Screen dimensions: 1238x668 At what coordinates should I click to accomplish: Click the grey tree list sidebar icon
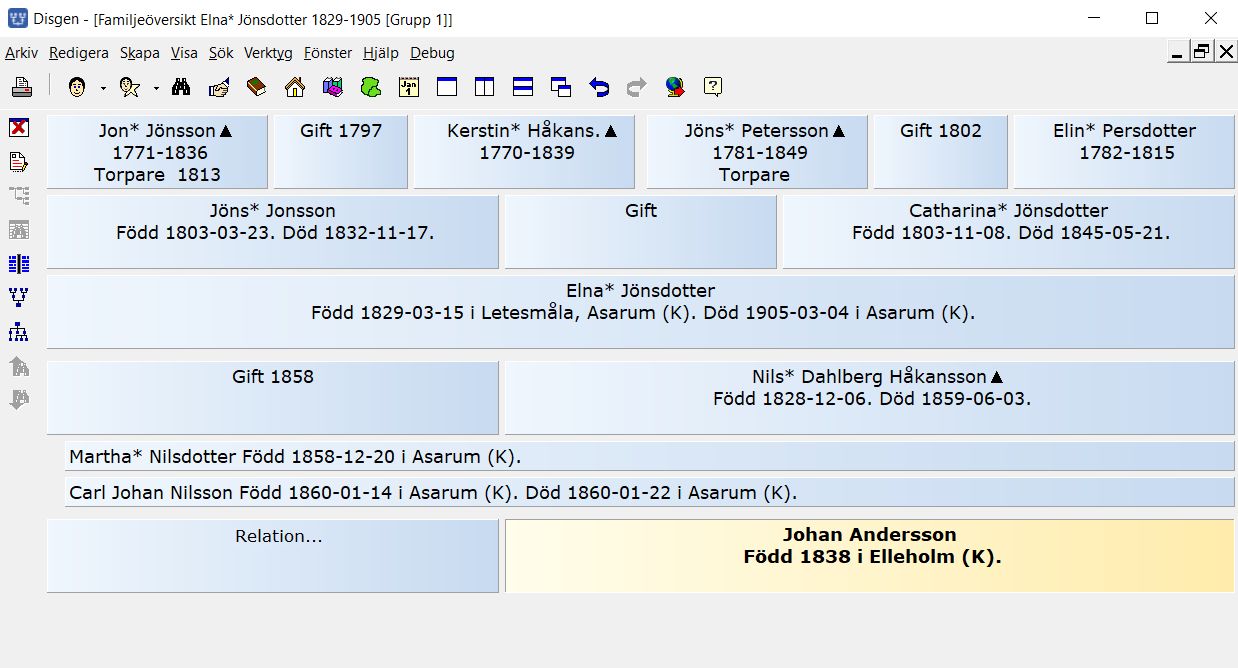pyautogui.click(x=19, y=195)
